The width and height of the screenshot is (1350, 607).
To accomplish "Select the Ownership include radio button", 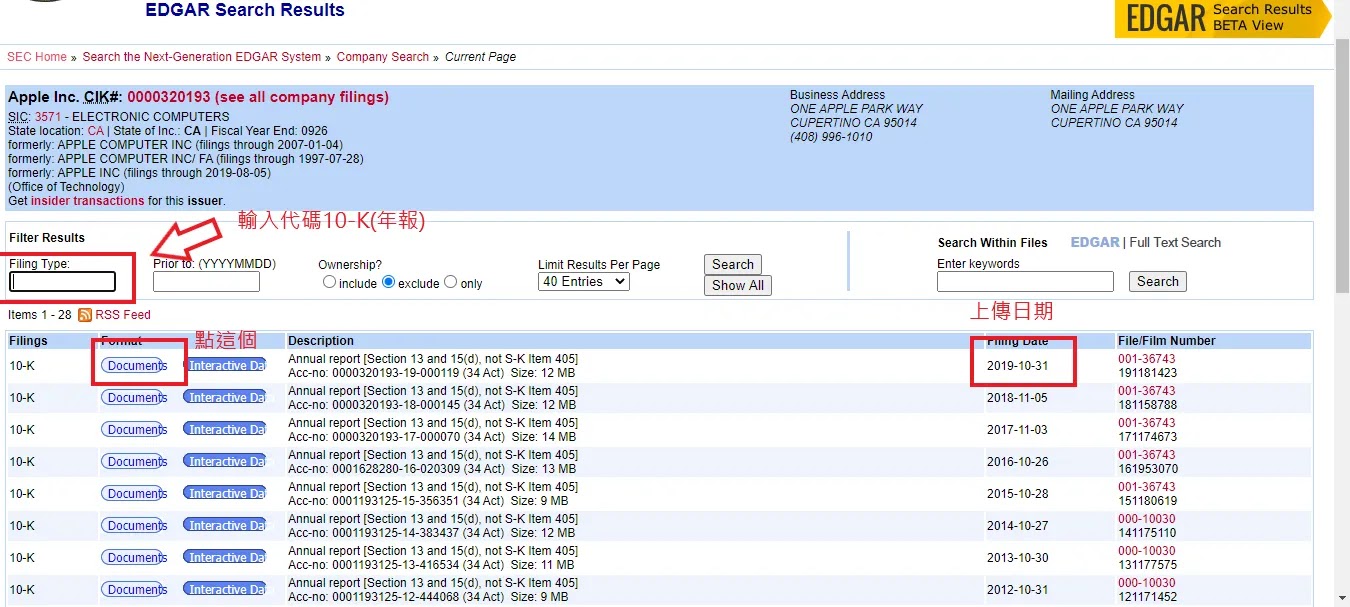I will (x=330, y=283).
